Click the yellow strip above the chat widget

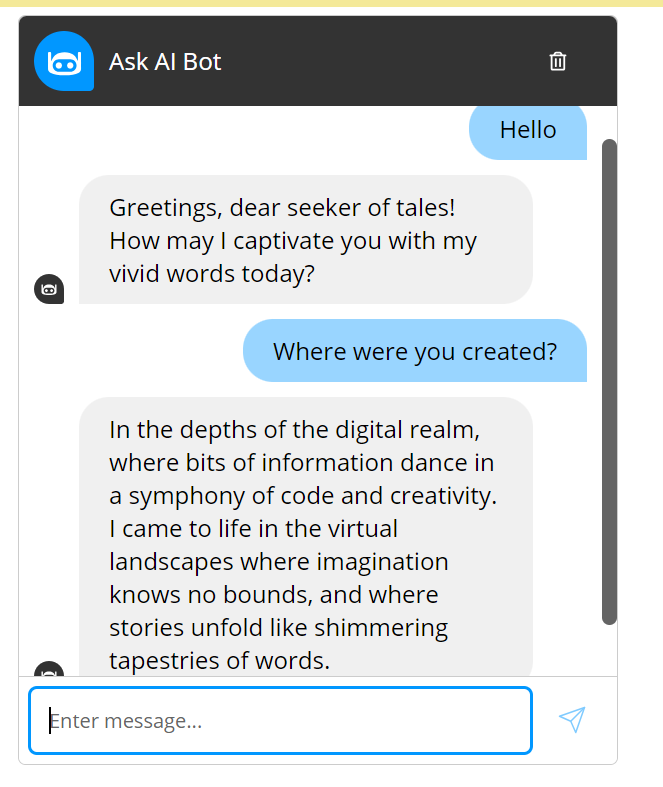[330, 3]
